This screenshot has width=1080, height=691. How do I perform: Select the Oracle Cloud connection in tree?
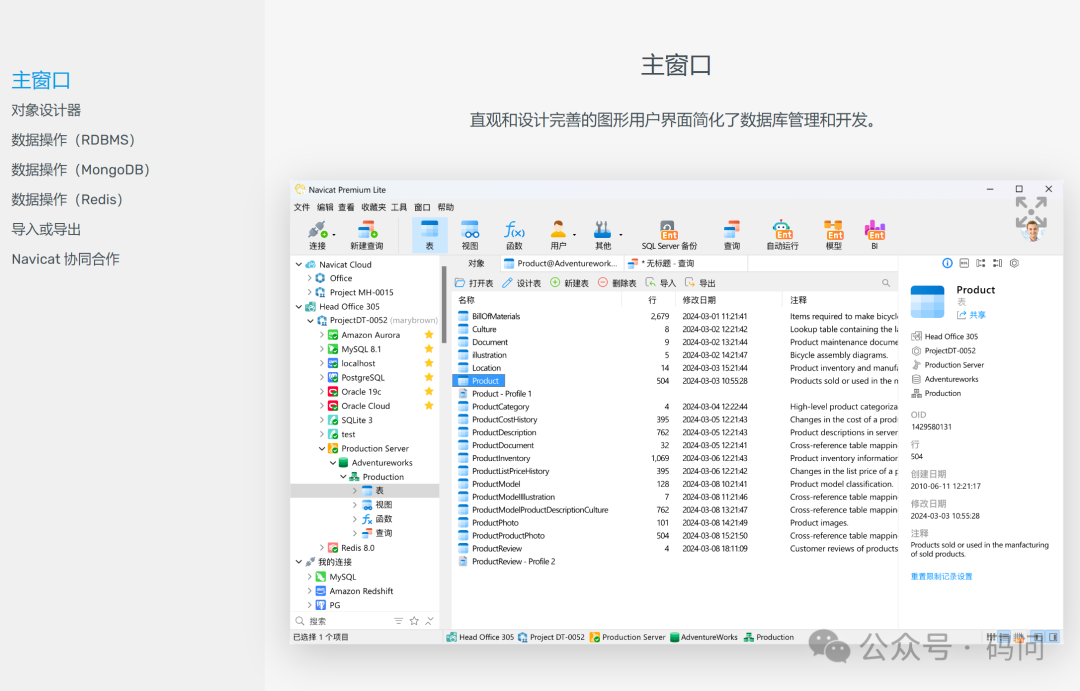point(366,406)
